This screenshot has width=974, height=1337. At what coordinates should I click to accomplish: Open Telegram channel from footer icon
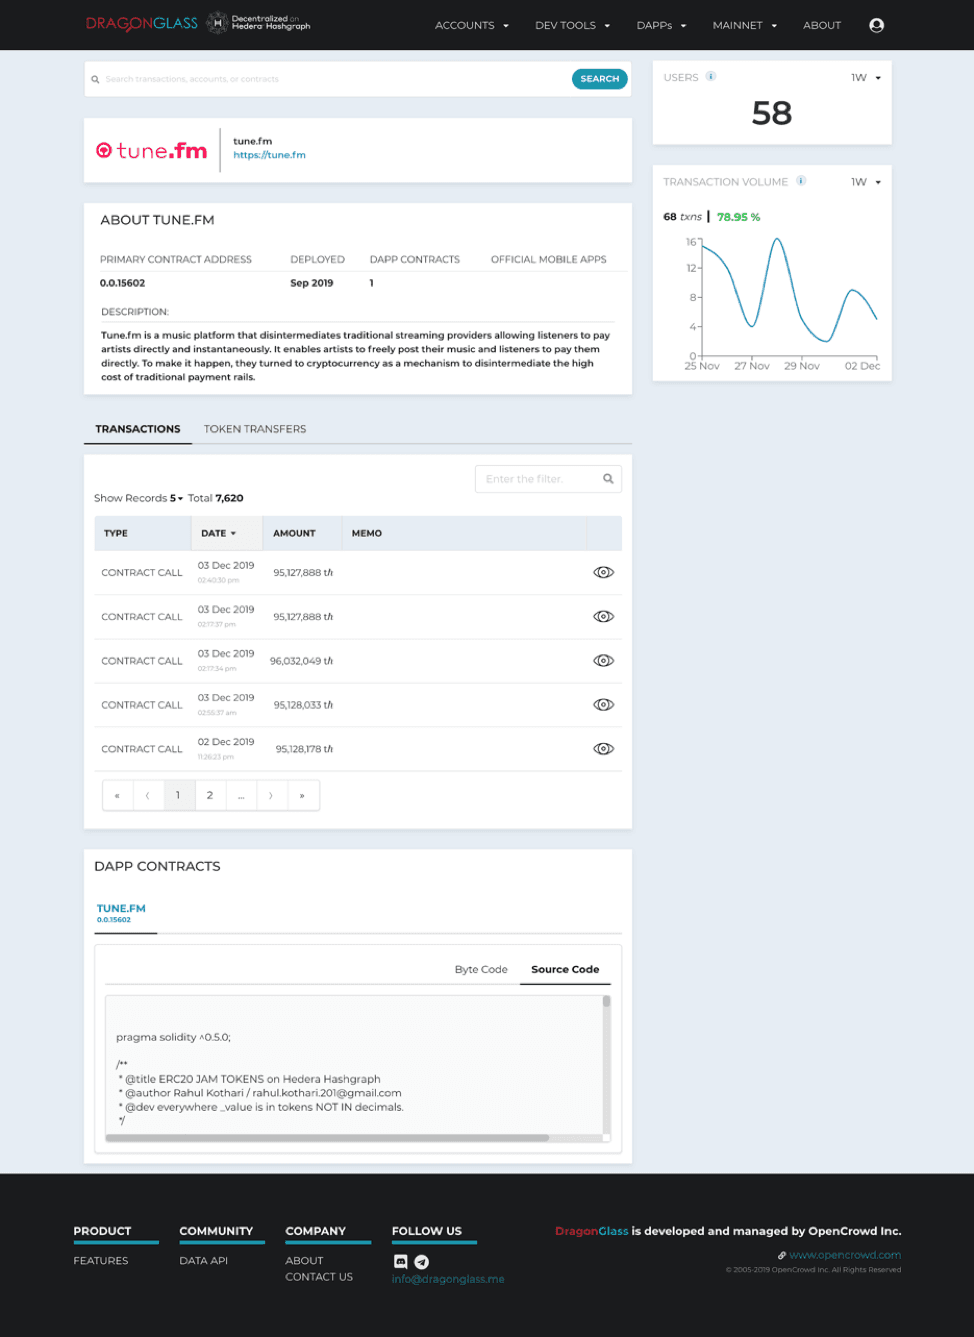click(x=421, y=1261)
